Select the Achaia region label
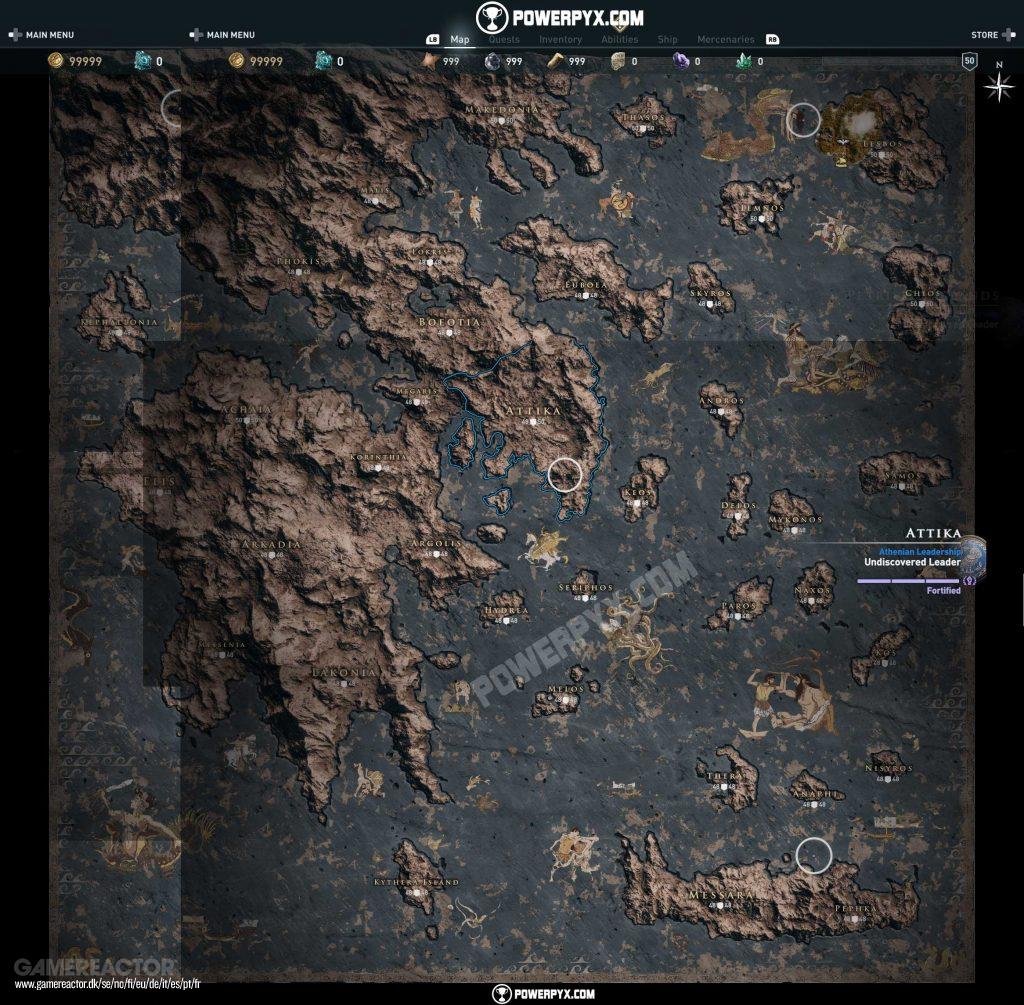 (246, 409)
